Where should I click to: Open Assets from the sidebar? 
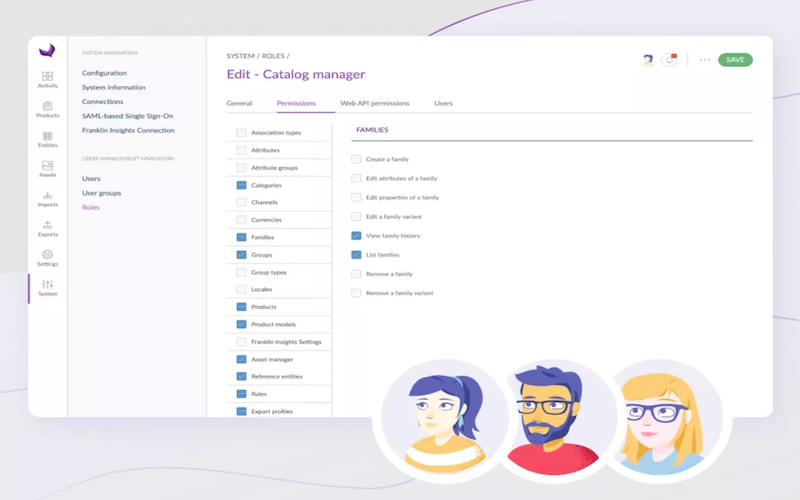pyautogui.click(x=47, y=169)
